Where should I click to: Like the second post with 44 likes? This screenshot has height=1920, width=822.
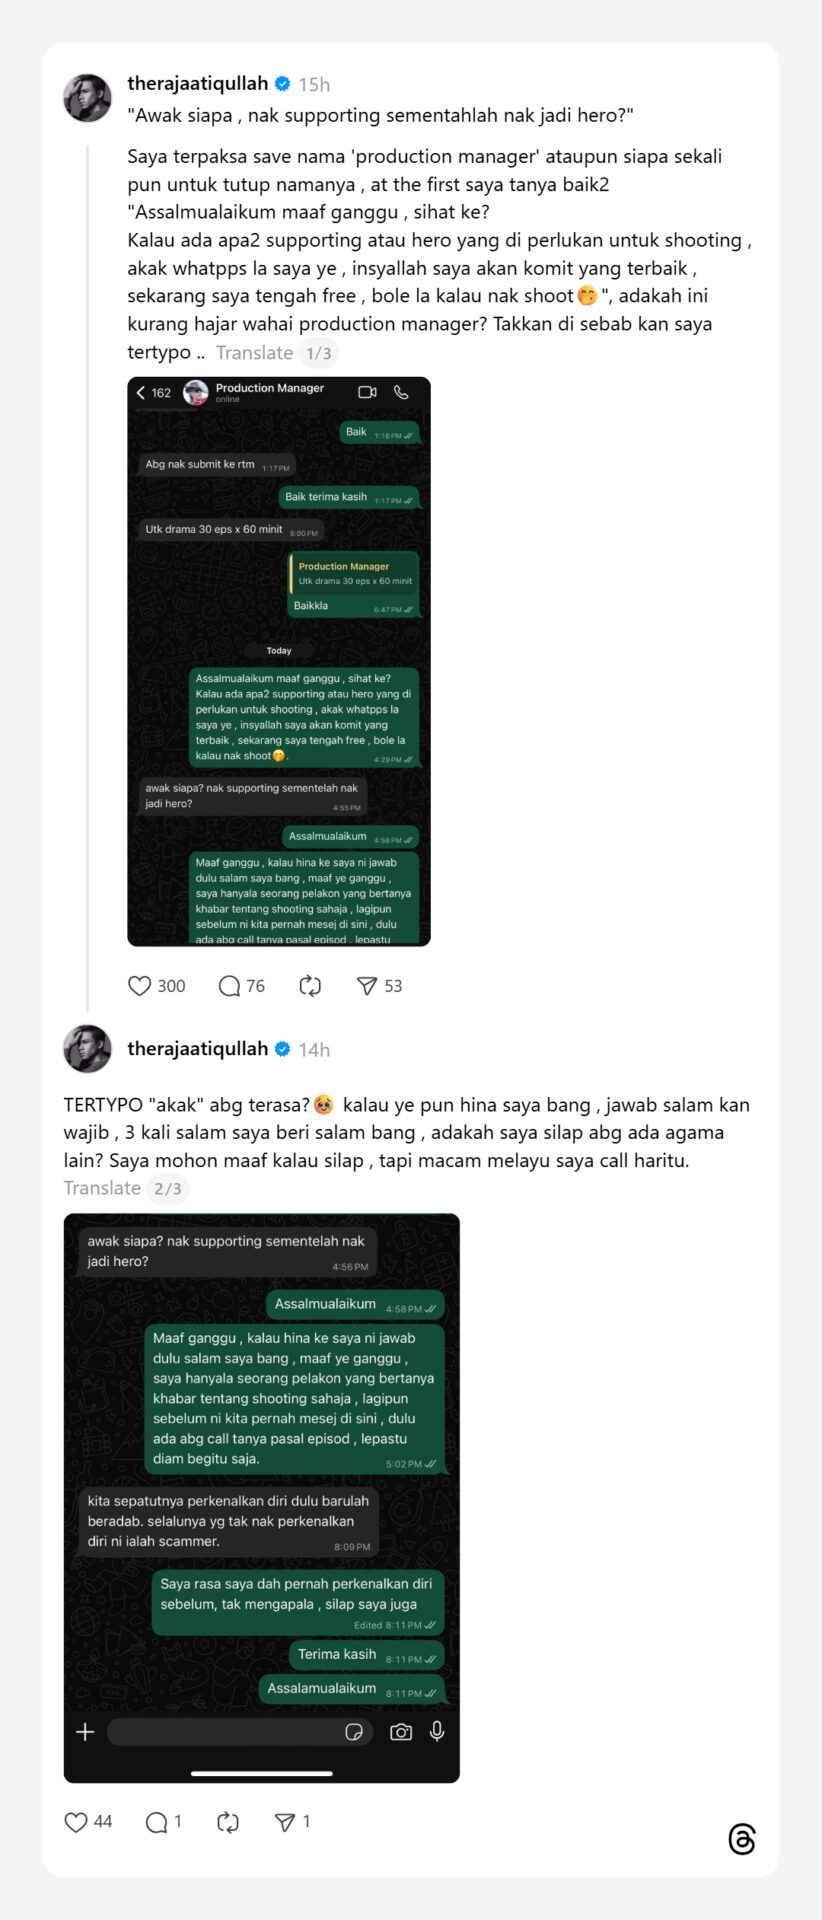(x=76, y=1822)
